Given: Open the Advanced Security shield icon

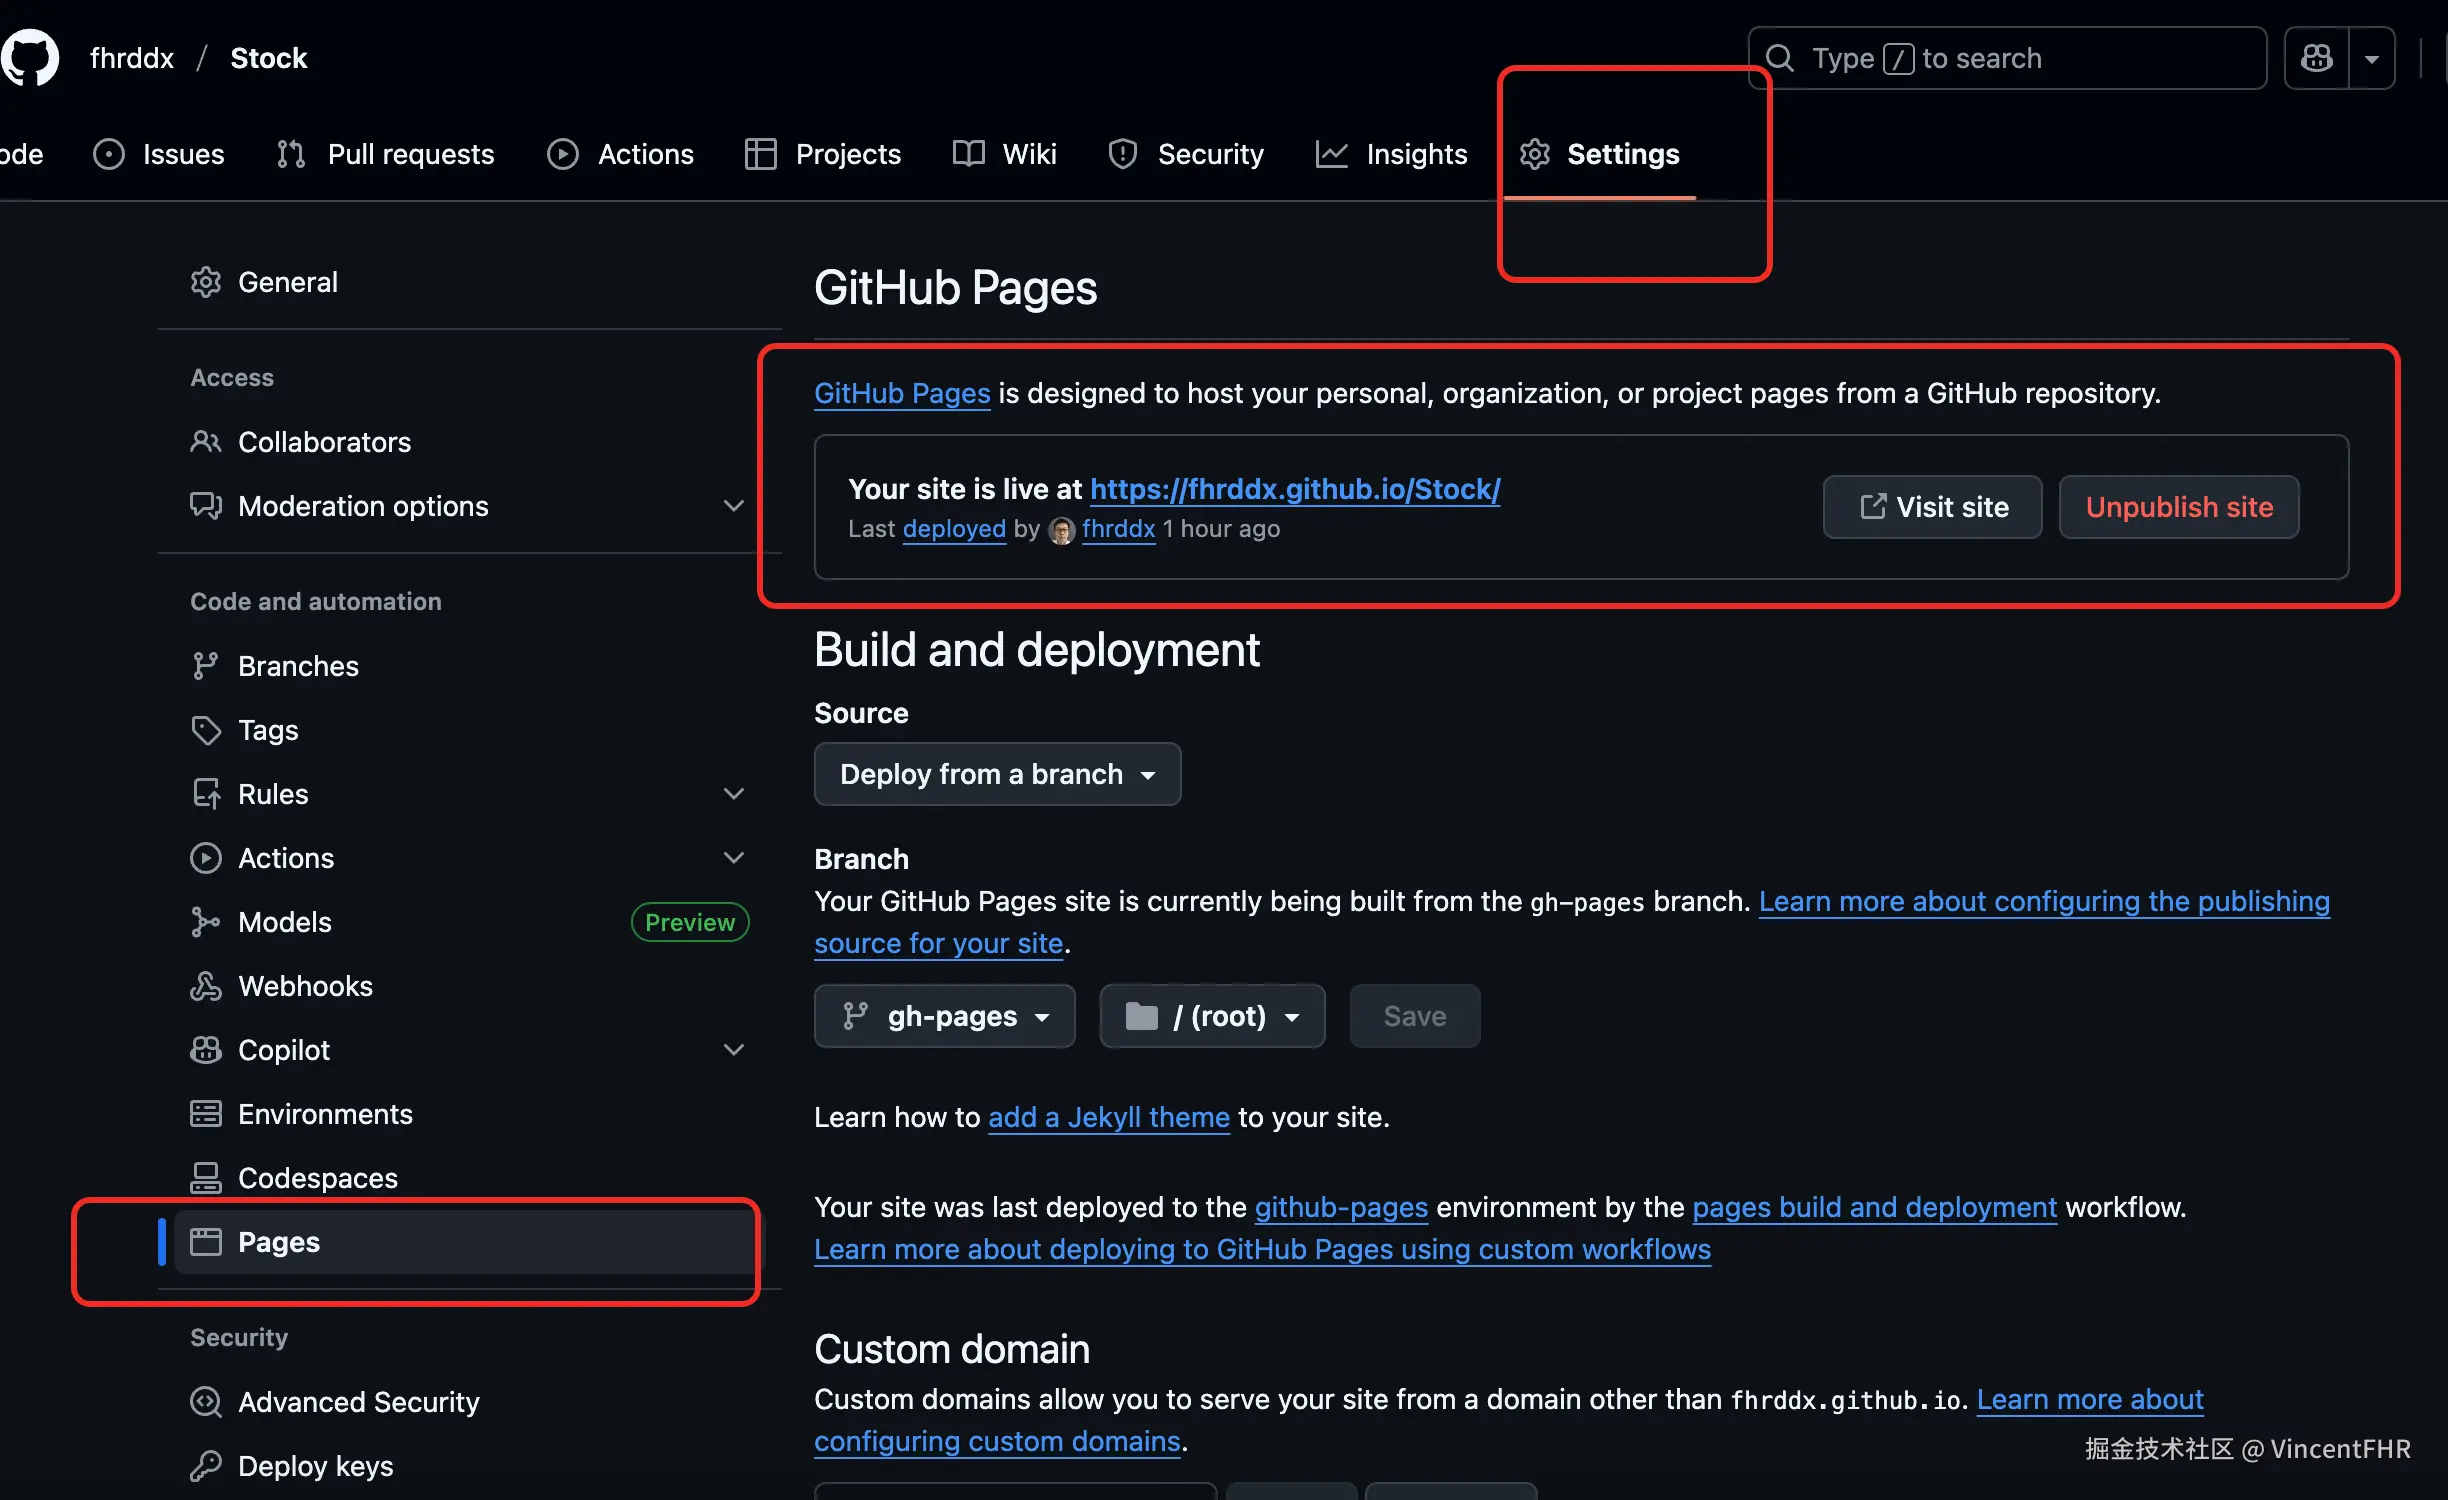Looking at the screenshot, I should pyautogui.click(x=206, y=1402).
